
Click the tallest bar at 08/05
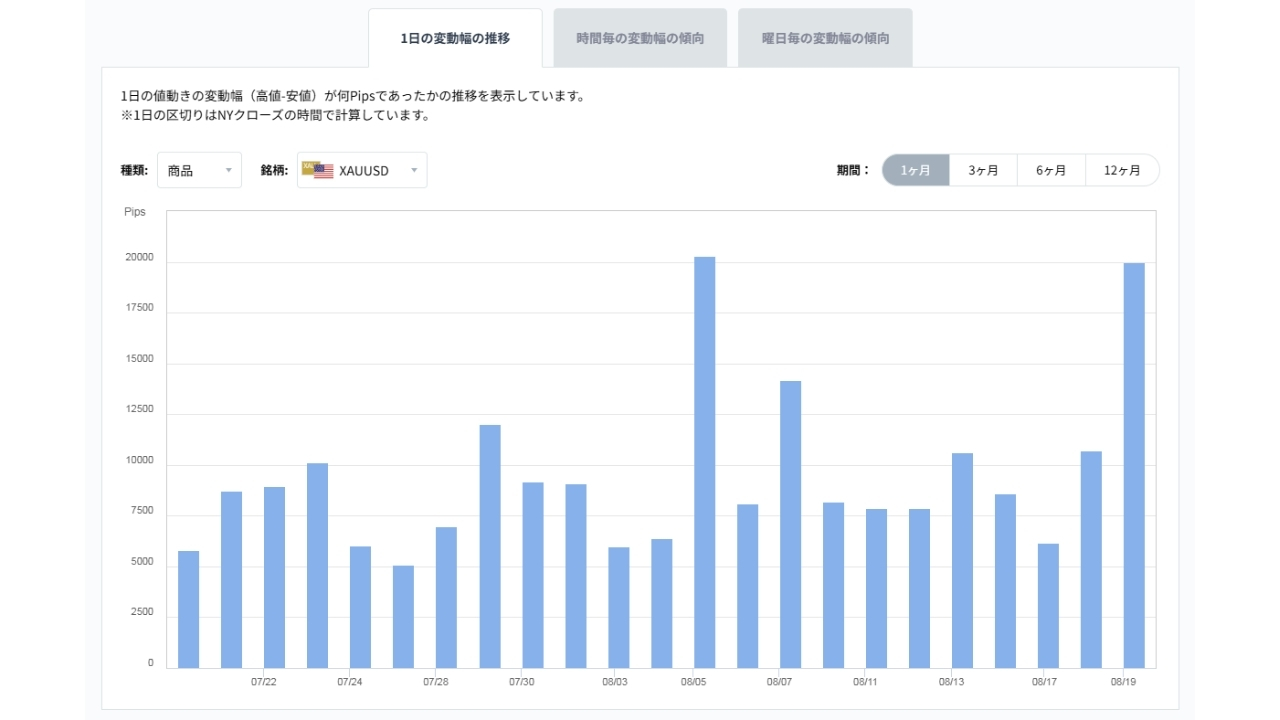[x=705, y=462]
